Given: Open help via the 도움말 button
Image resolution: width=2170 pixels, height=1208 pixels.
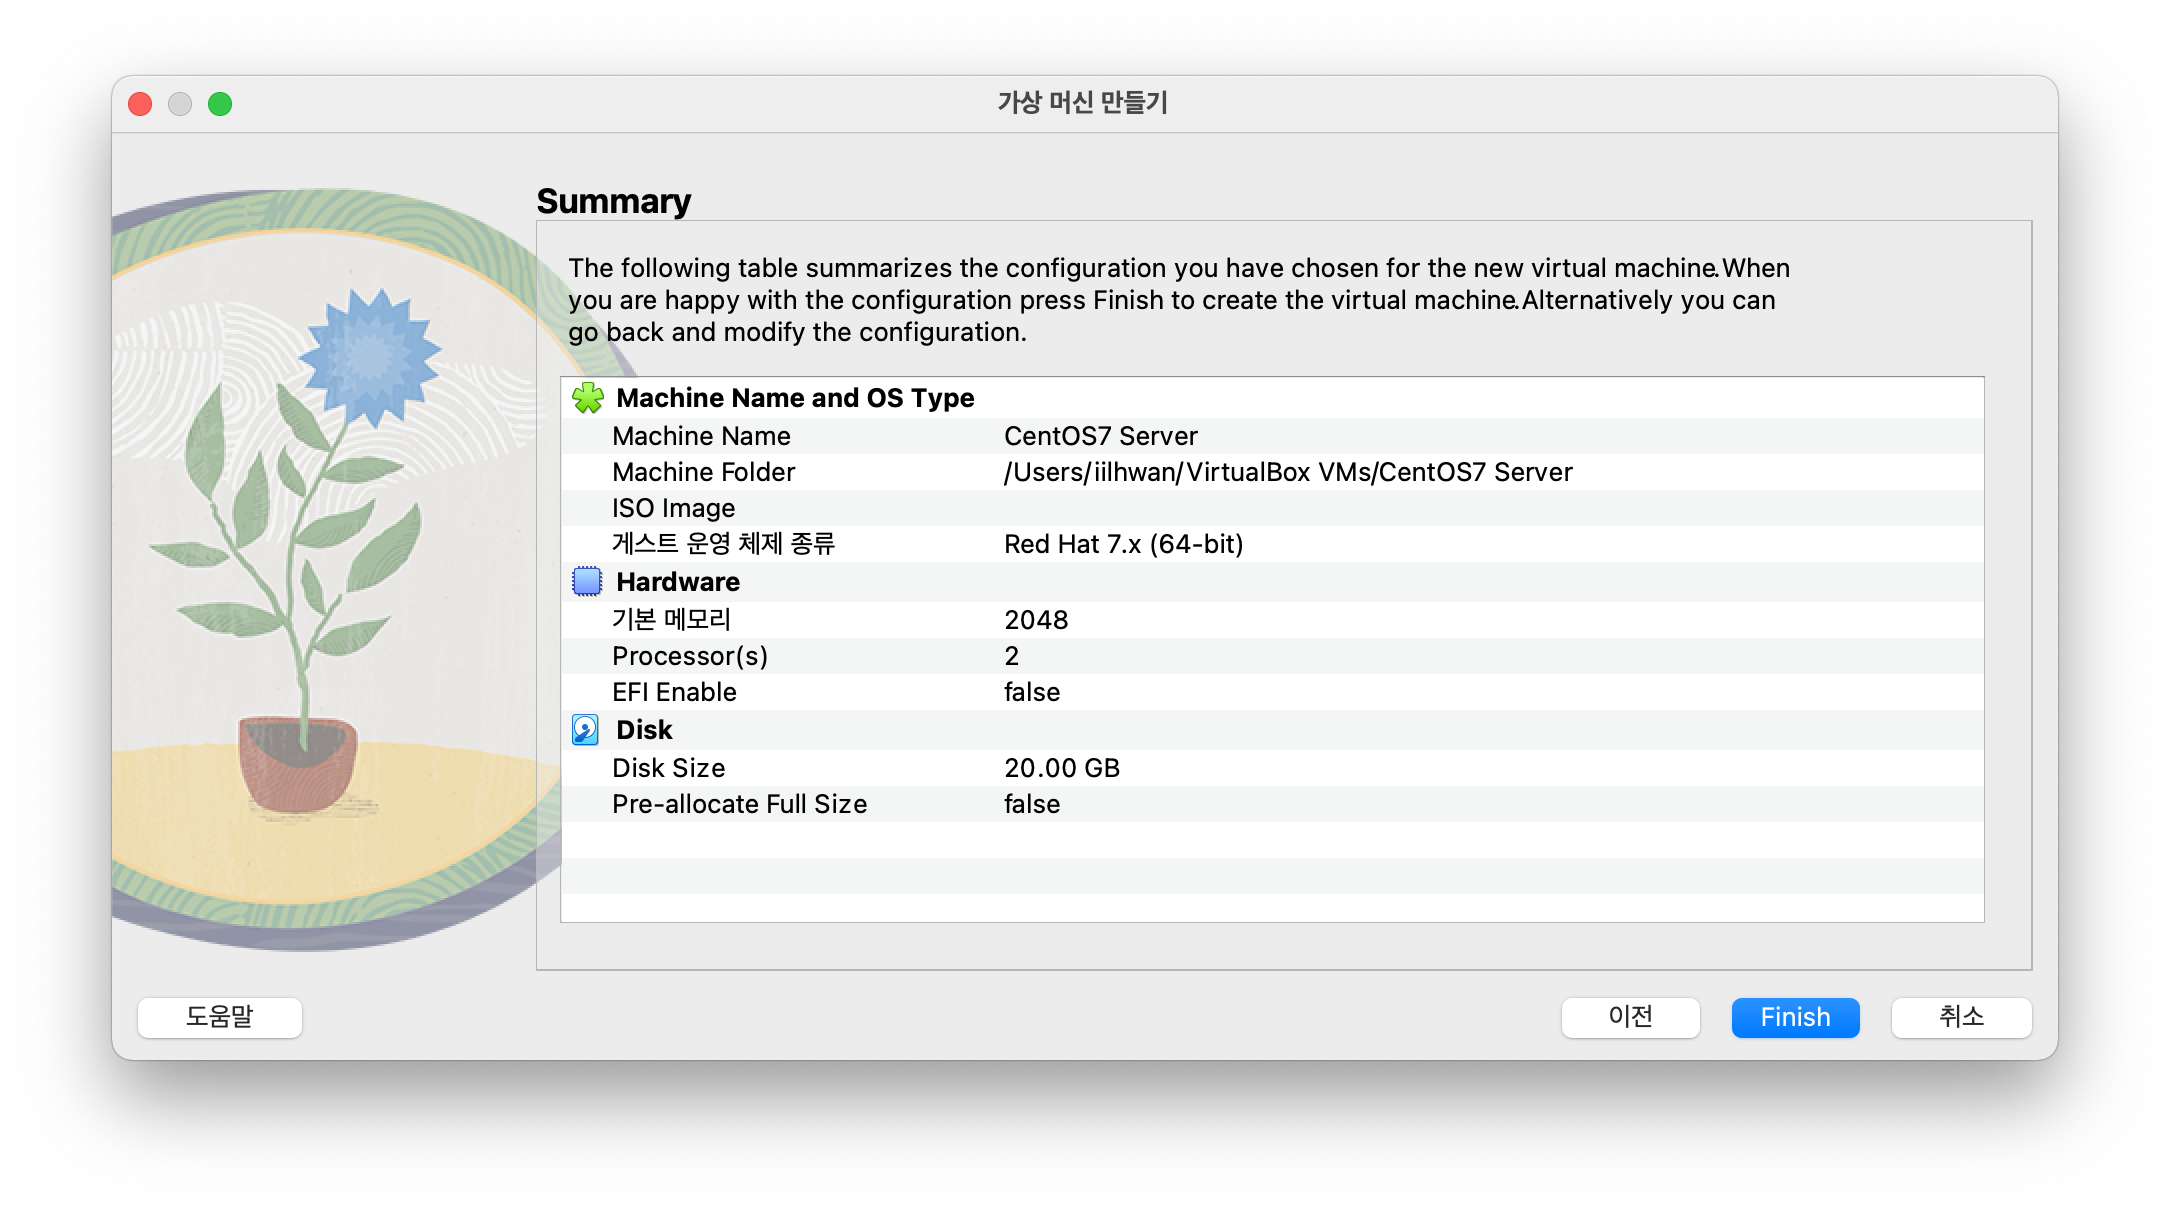Looking at the screenshot, I should click(220, 1017).
